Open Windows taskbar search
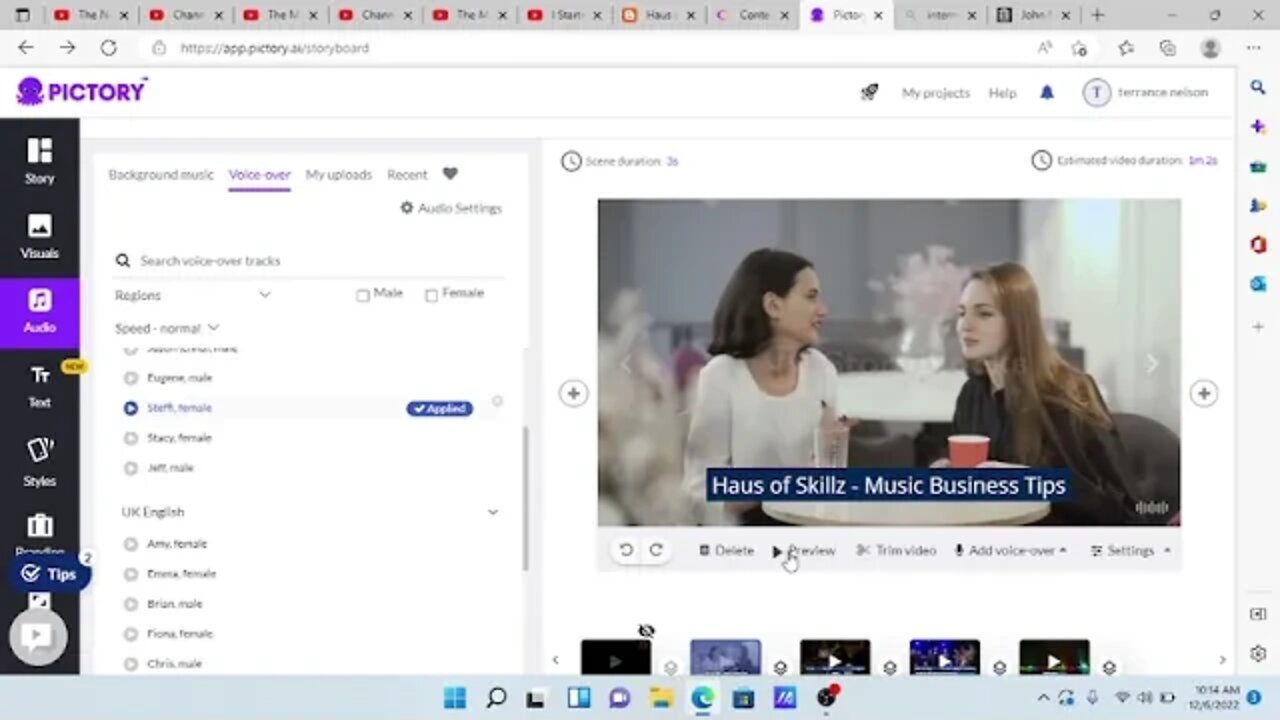 (x=496, y=698)
